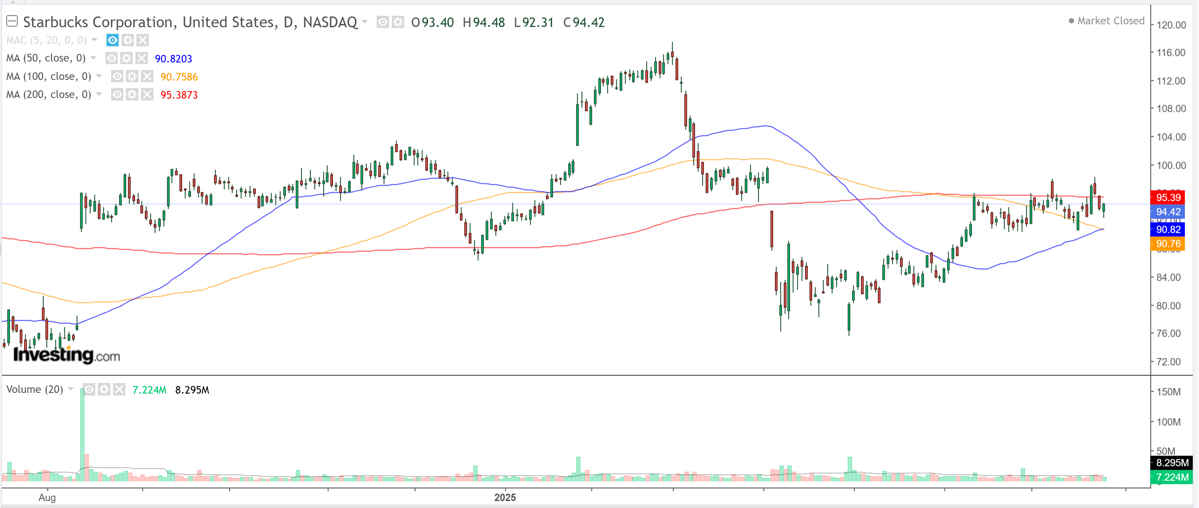Delete the MAC indicator using its X icon

pyautogui.click(x=143, y=40)
